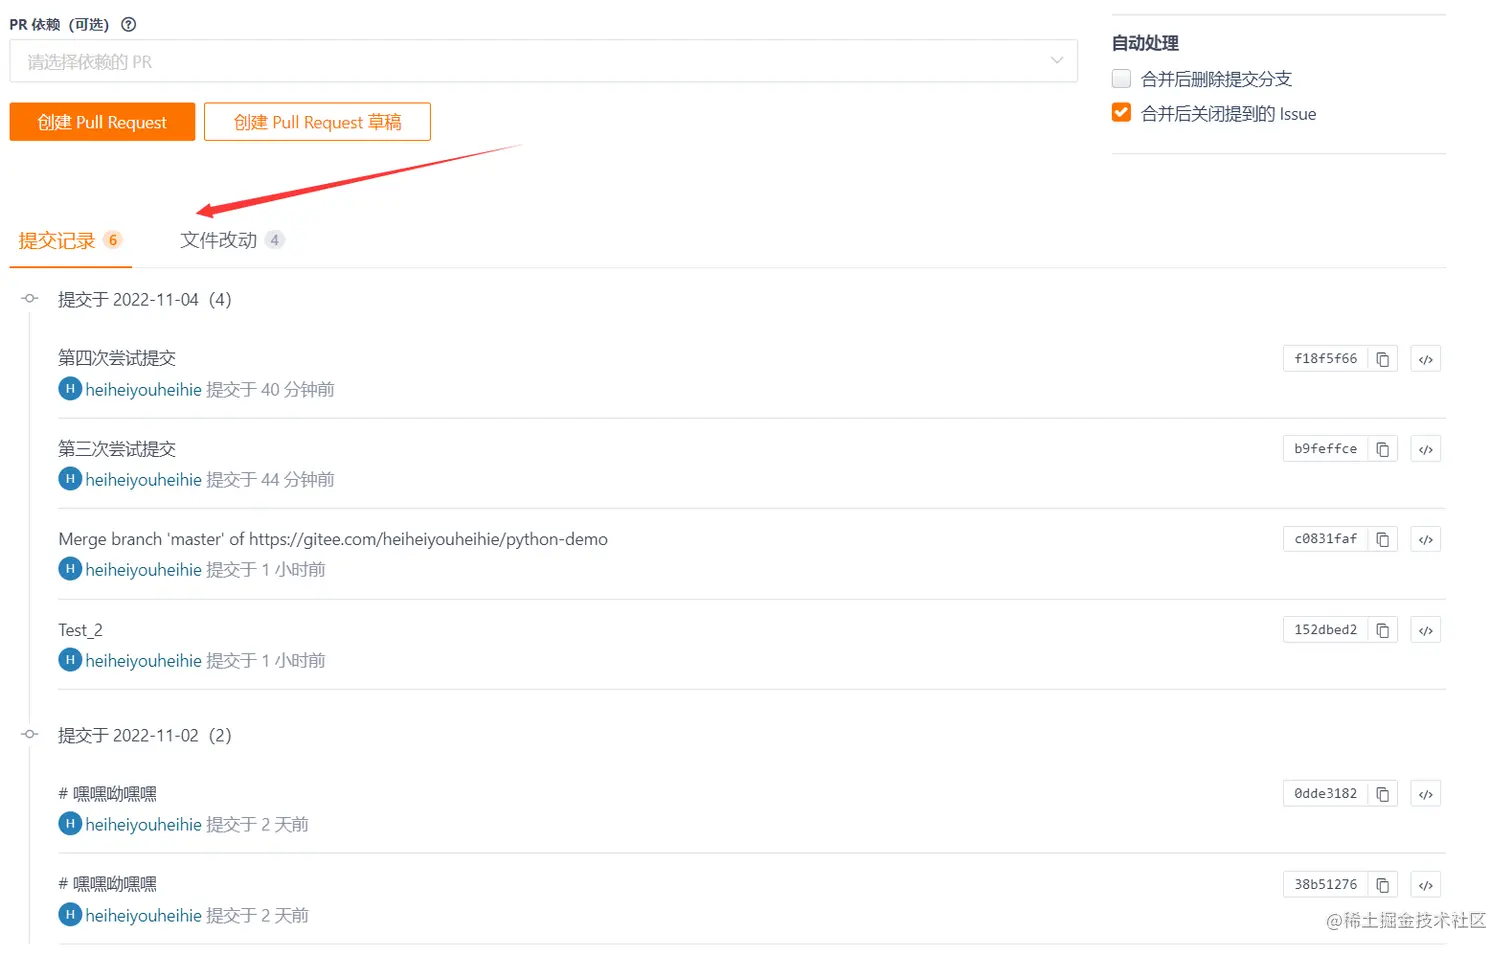Enable 合并后删除提交分支 checkbox
The image size is (1512, 956).
pyautogui.click(x=1121, y=78)
